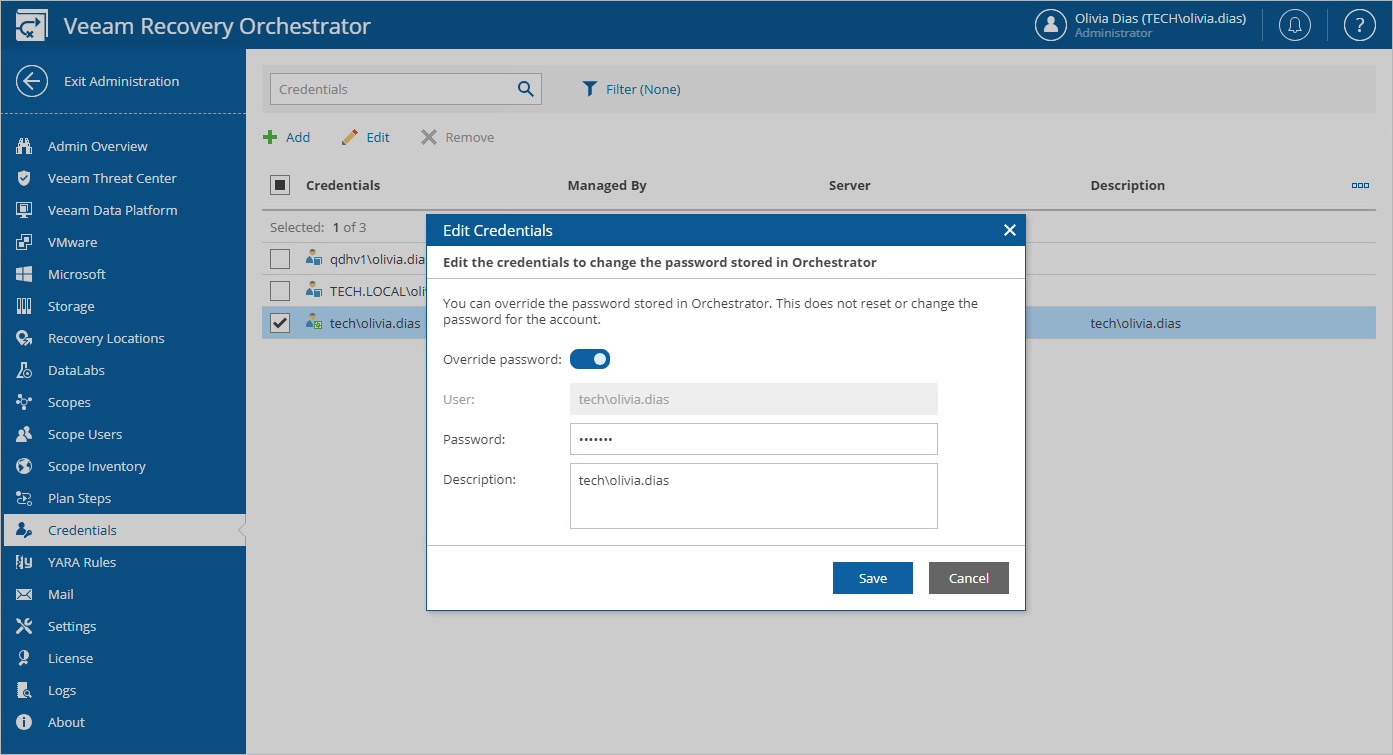This screenshot has height=755, width=1393.
Task: Sort by the Managed By column header
Action: pos(607,185)
